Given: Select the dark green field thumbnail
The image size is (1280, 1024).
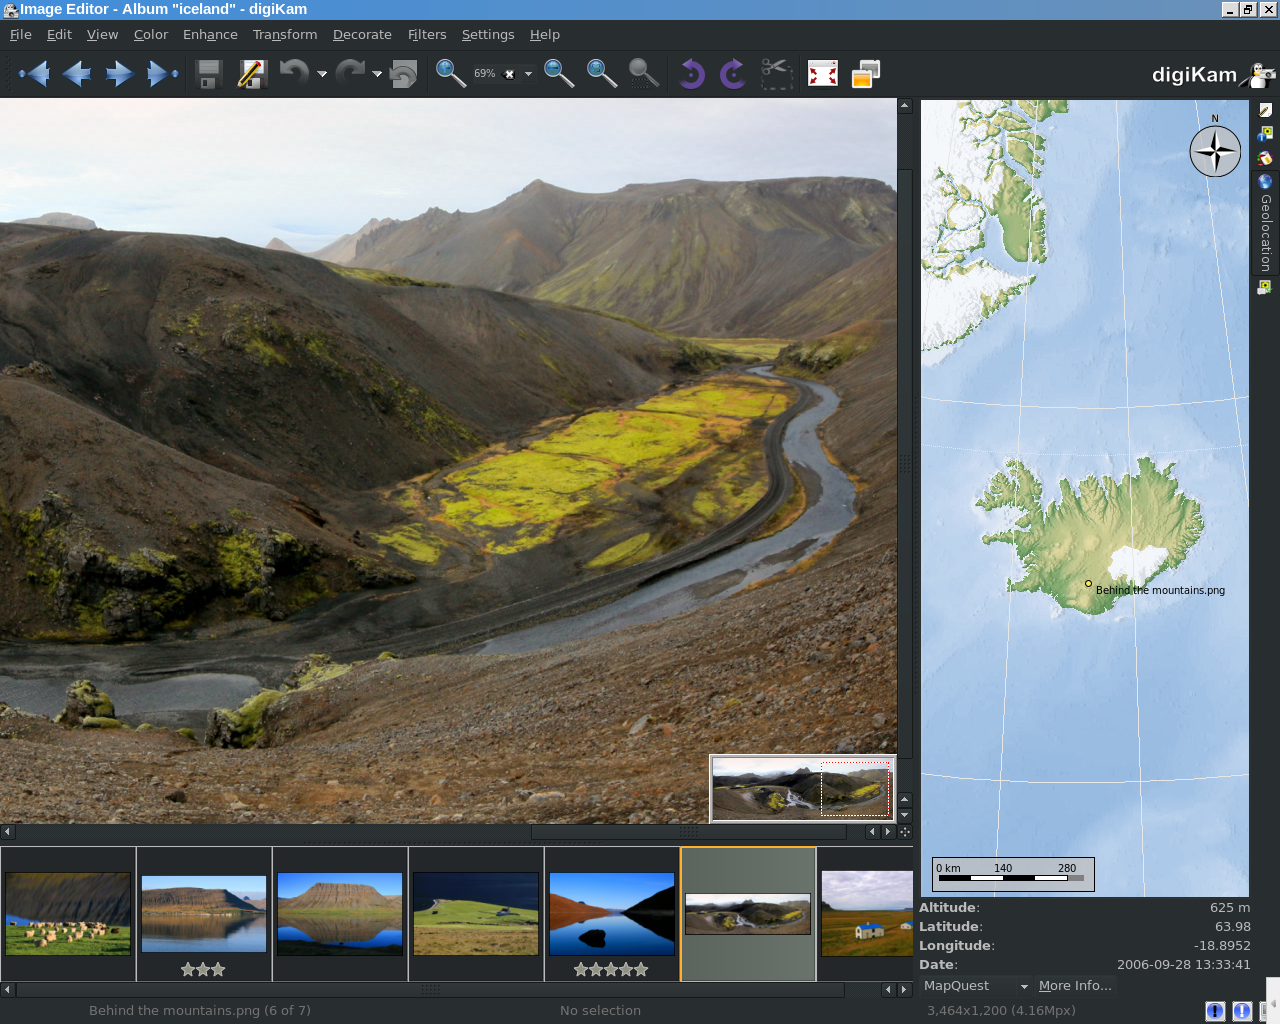Looking at the screenshot, I should click(x=476, y=913).
